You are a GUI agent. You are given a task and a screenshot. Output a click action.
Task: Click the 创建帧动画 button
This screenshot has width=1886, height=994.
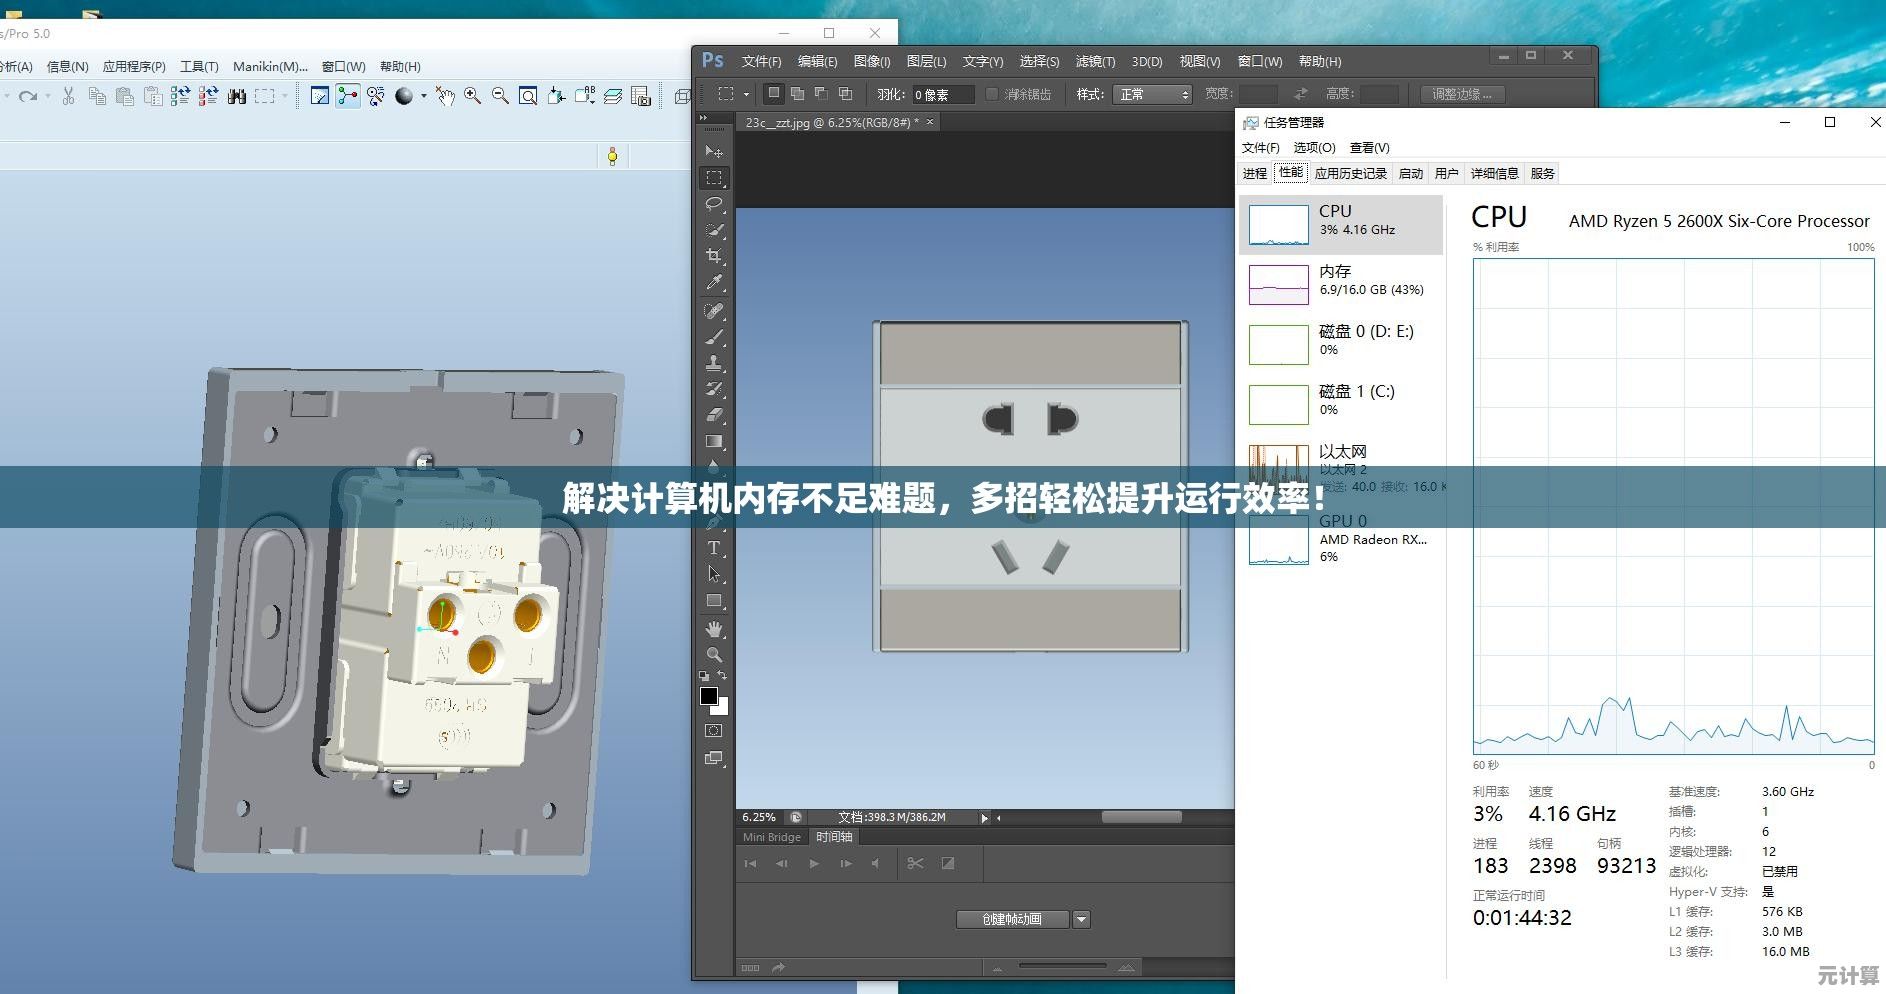click(x=1012, y=919)
